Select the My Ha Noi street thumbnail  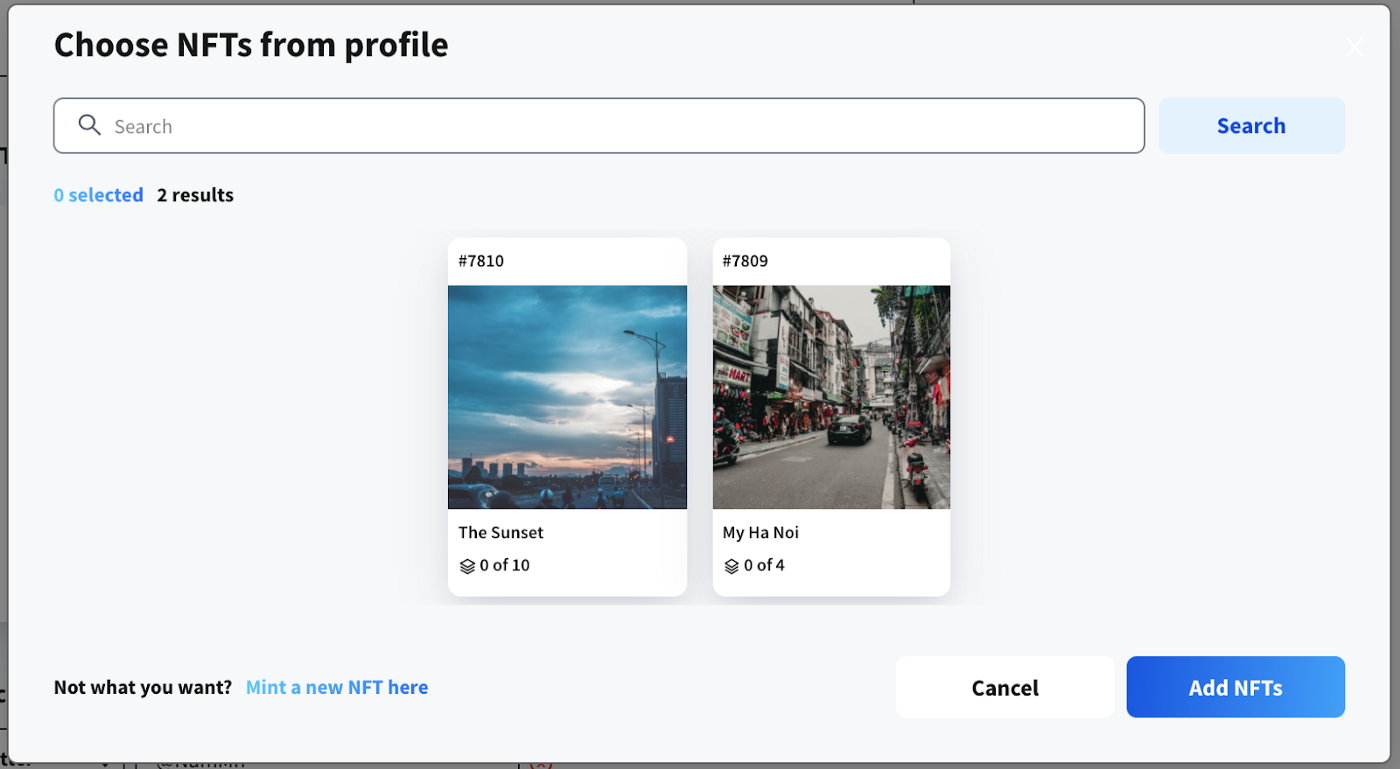pyautogui.click(x=831, y=397)
